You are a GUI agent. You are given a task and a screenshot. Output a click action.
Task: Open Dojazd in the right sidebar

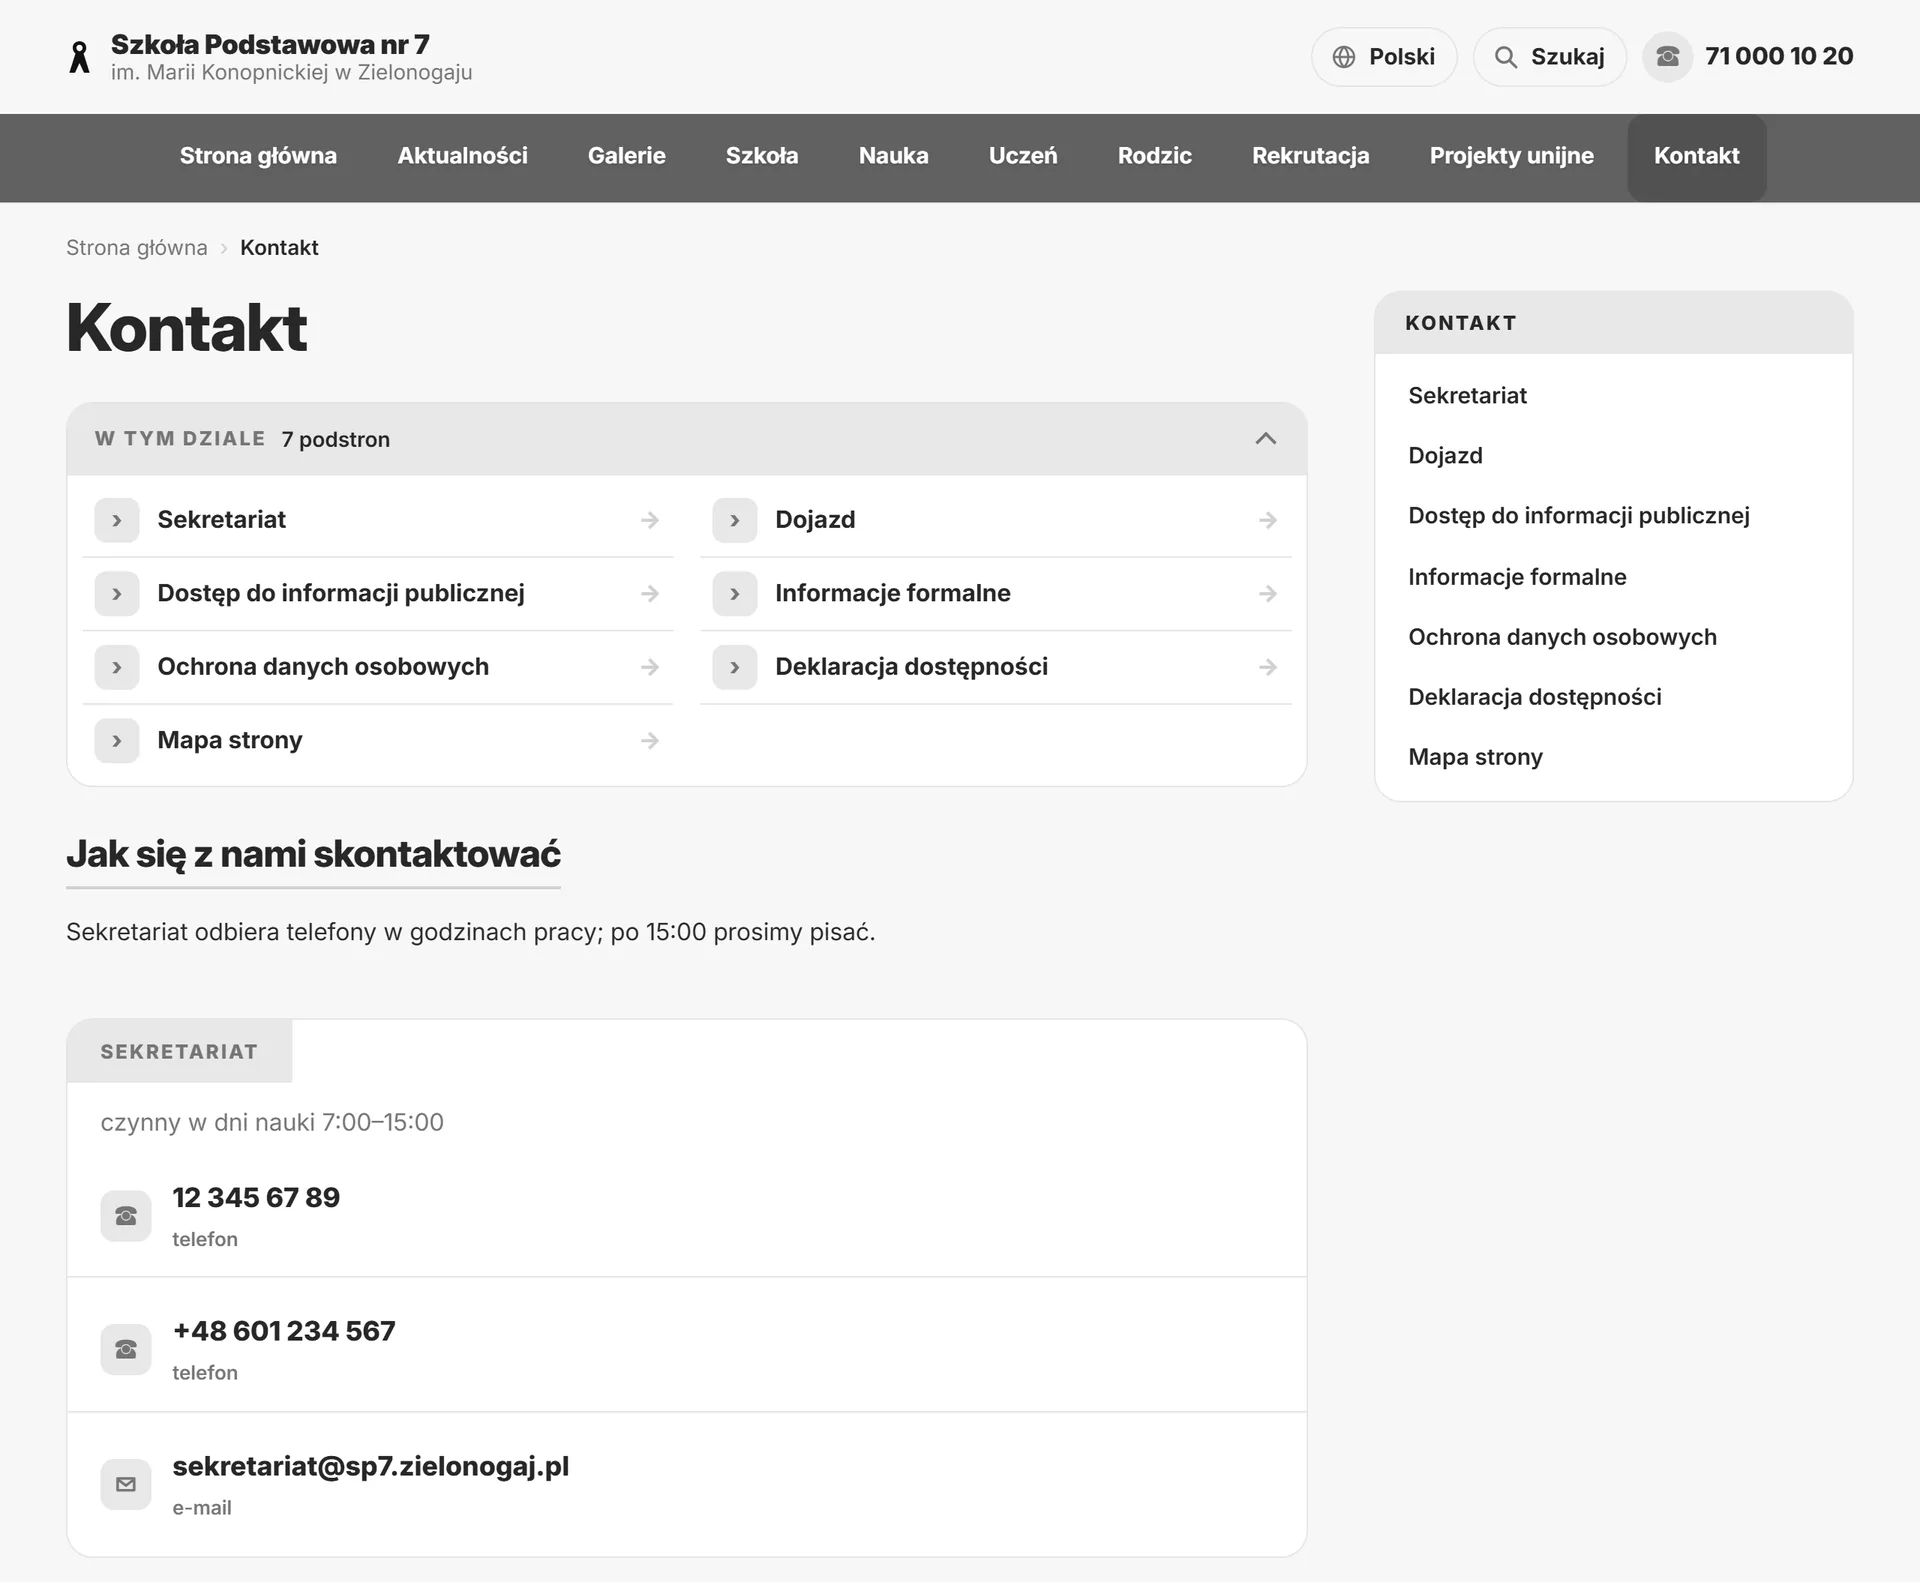[1445, 456]
